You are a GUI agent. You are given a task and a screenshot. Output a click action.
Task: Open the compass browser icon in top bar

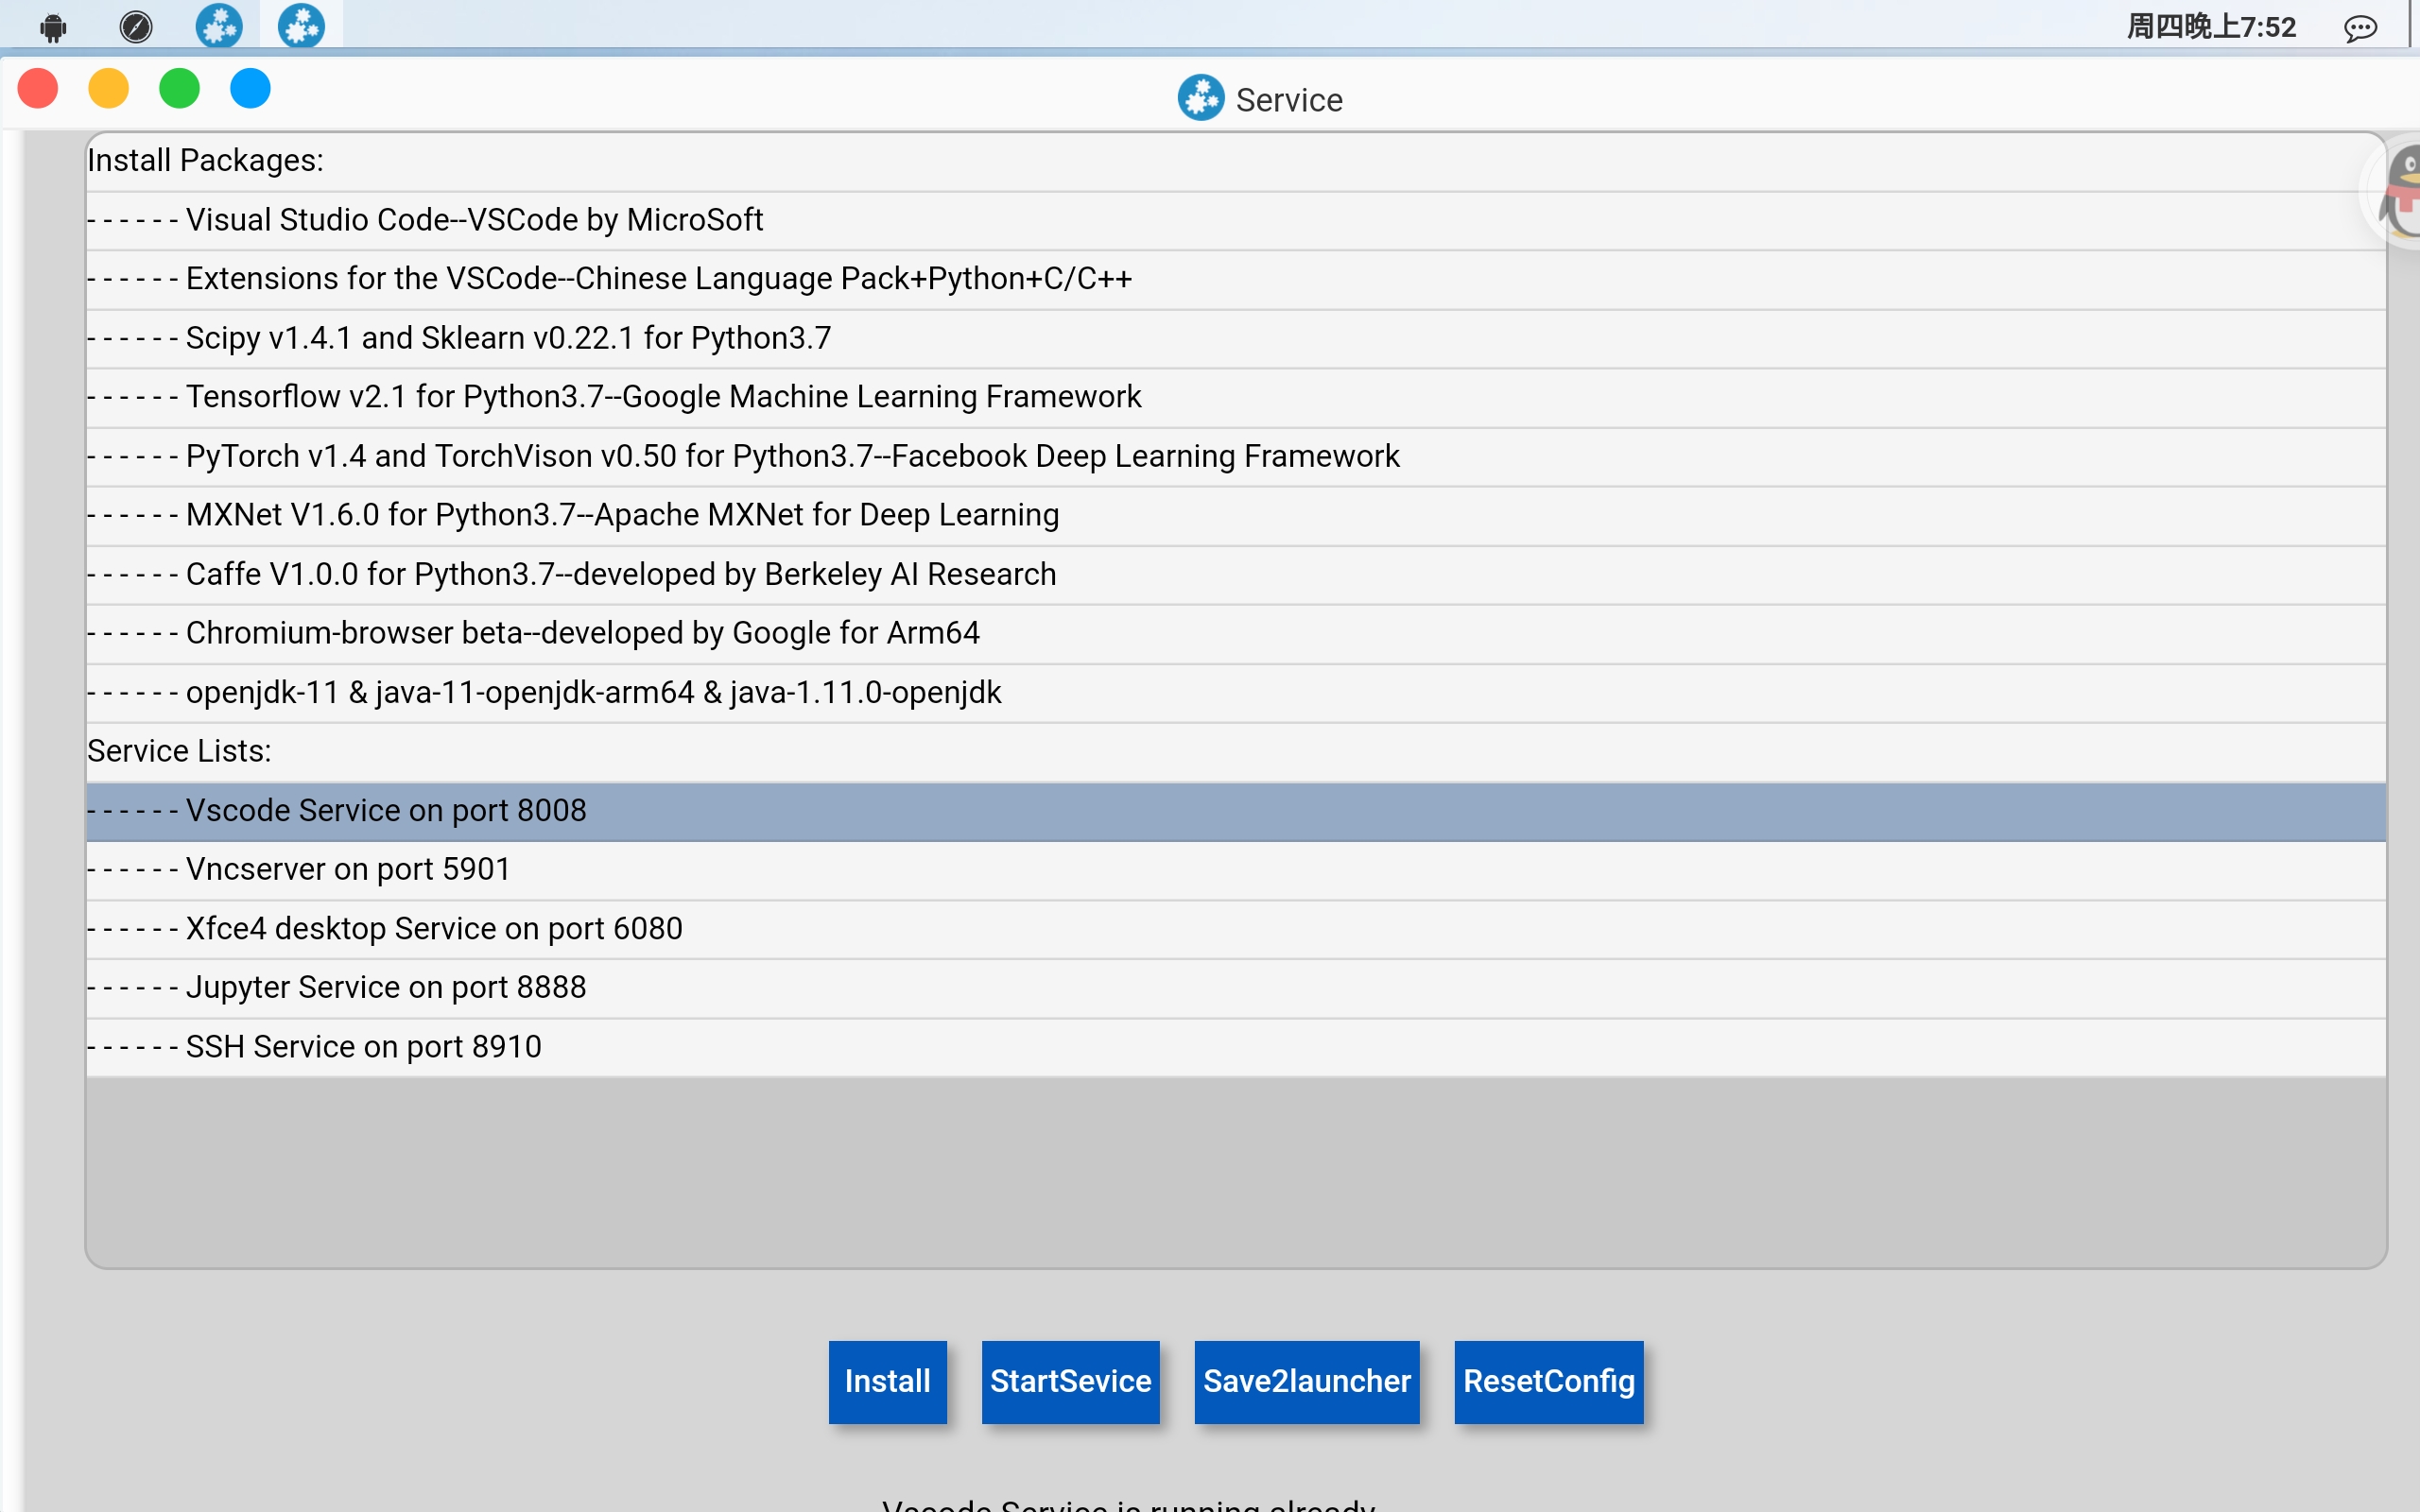click(x=136, y=27)
